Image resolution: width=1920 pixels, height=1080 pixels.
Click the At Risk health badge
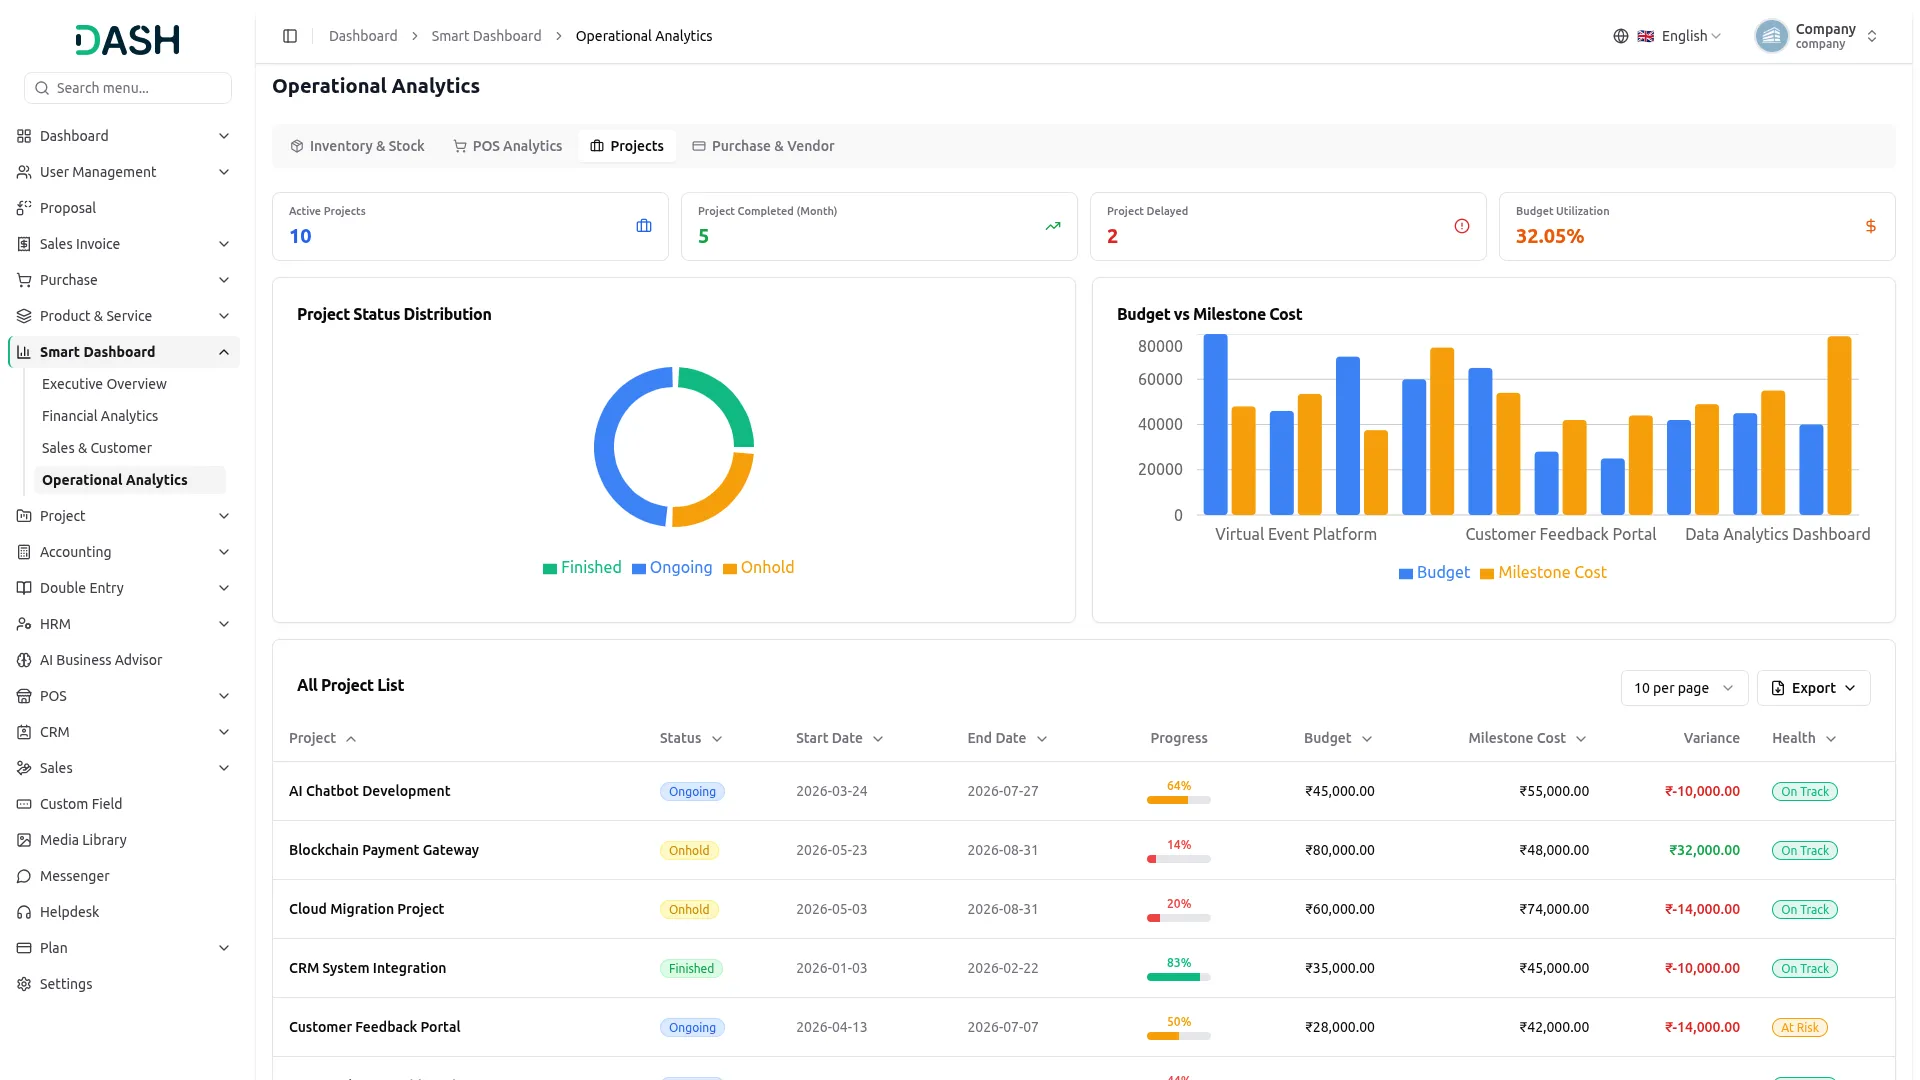click(x=1799, y=1027)
